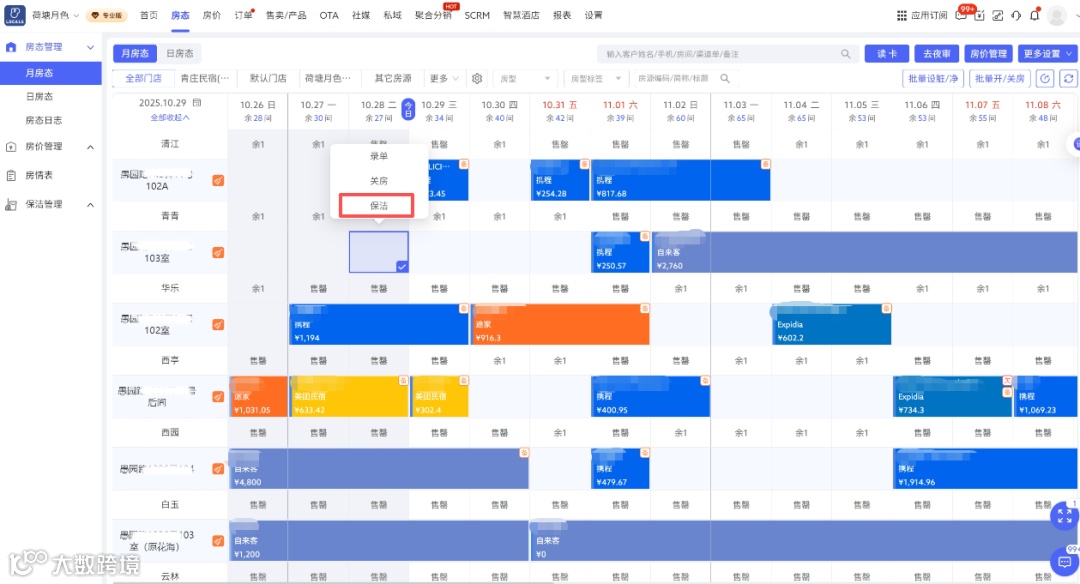Image resolution: width=1080 pixels, height=584 pixels.
Task: Click the 批量开/关房 button
Action: [x=999, y=79]
